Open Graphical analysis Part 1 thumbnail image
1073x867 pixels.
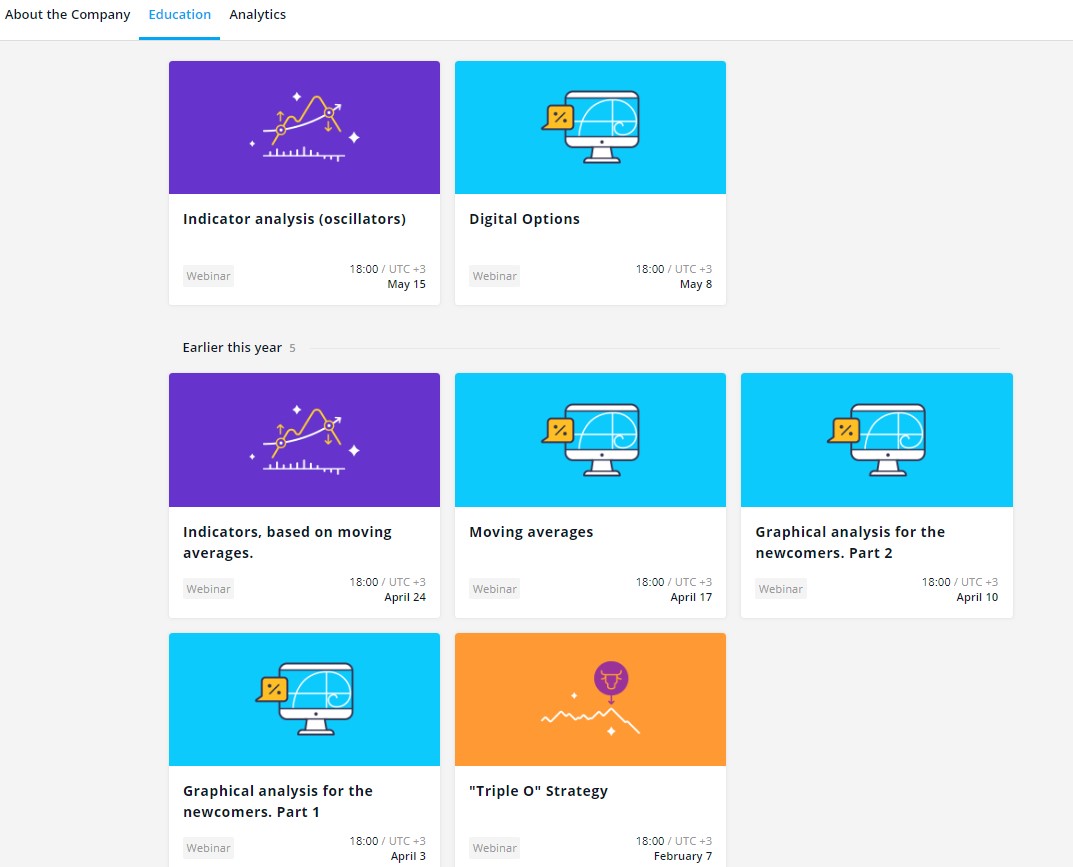click(x=305, y=699)
